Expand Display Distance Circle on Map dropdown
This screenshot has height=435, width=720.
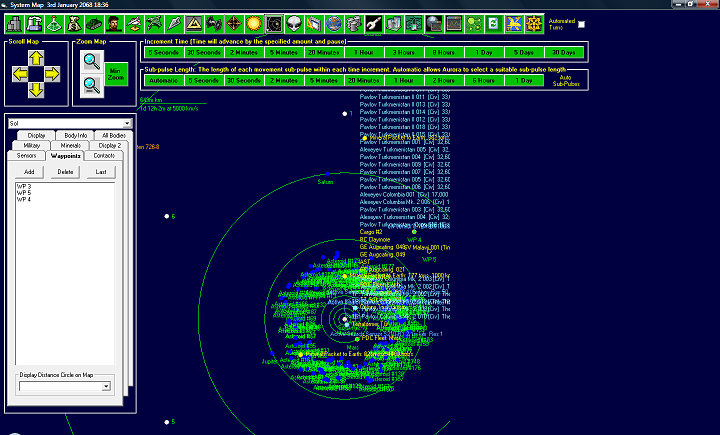(106, 386)
